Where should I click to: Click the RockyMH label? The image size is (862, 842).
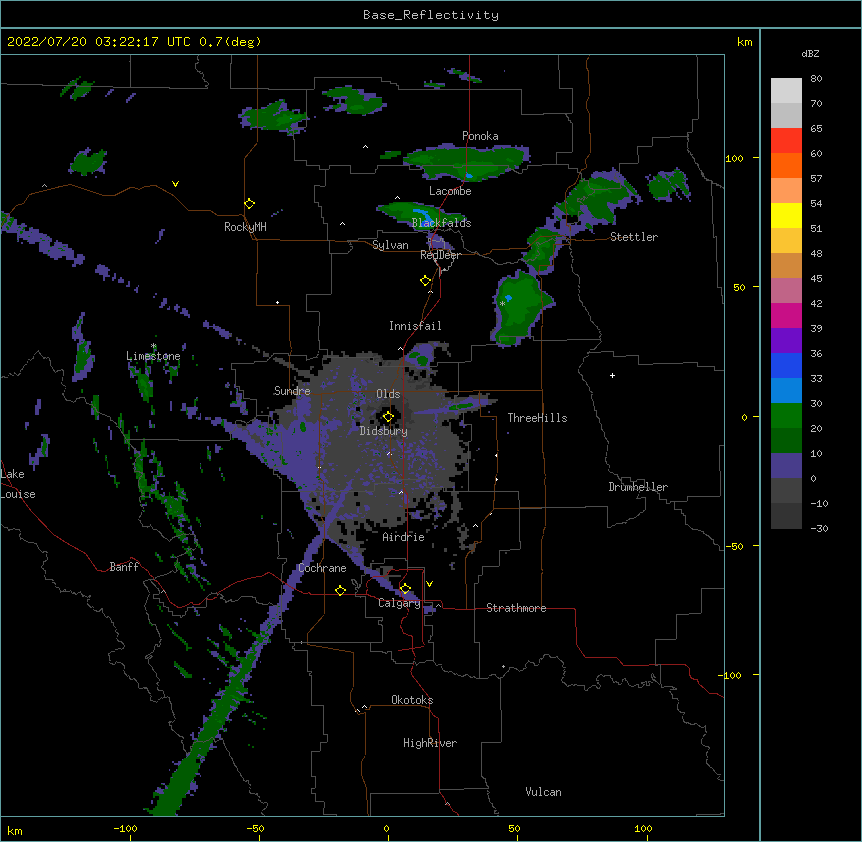tap(245, 227)
